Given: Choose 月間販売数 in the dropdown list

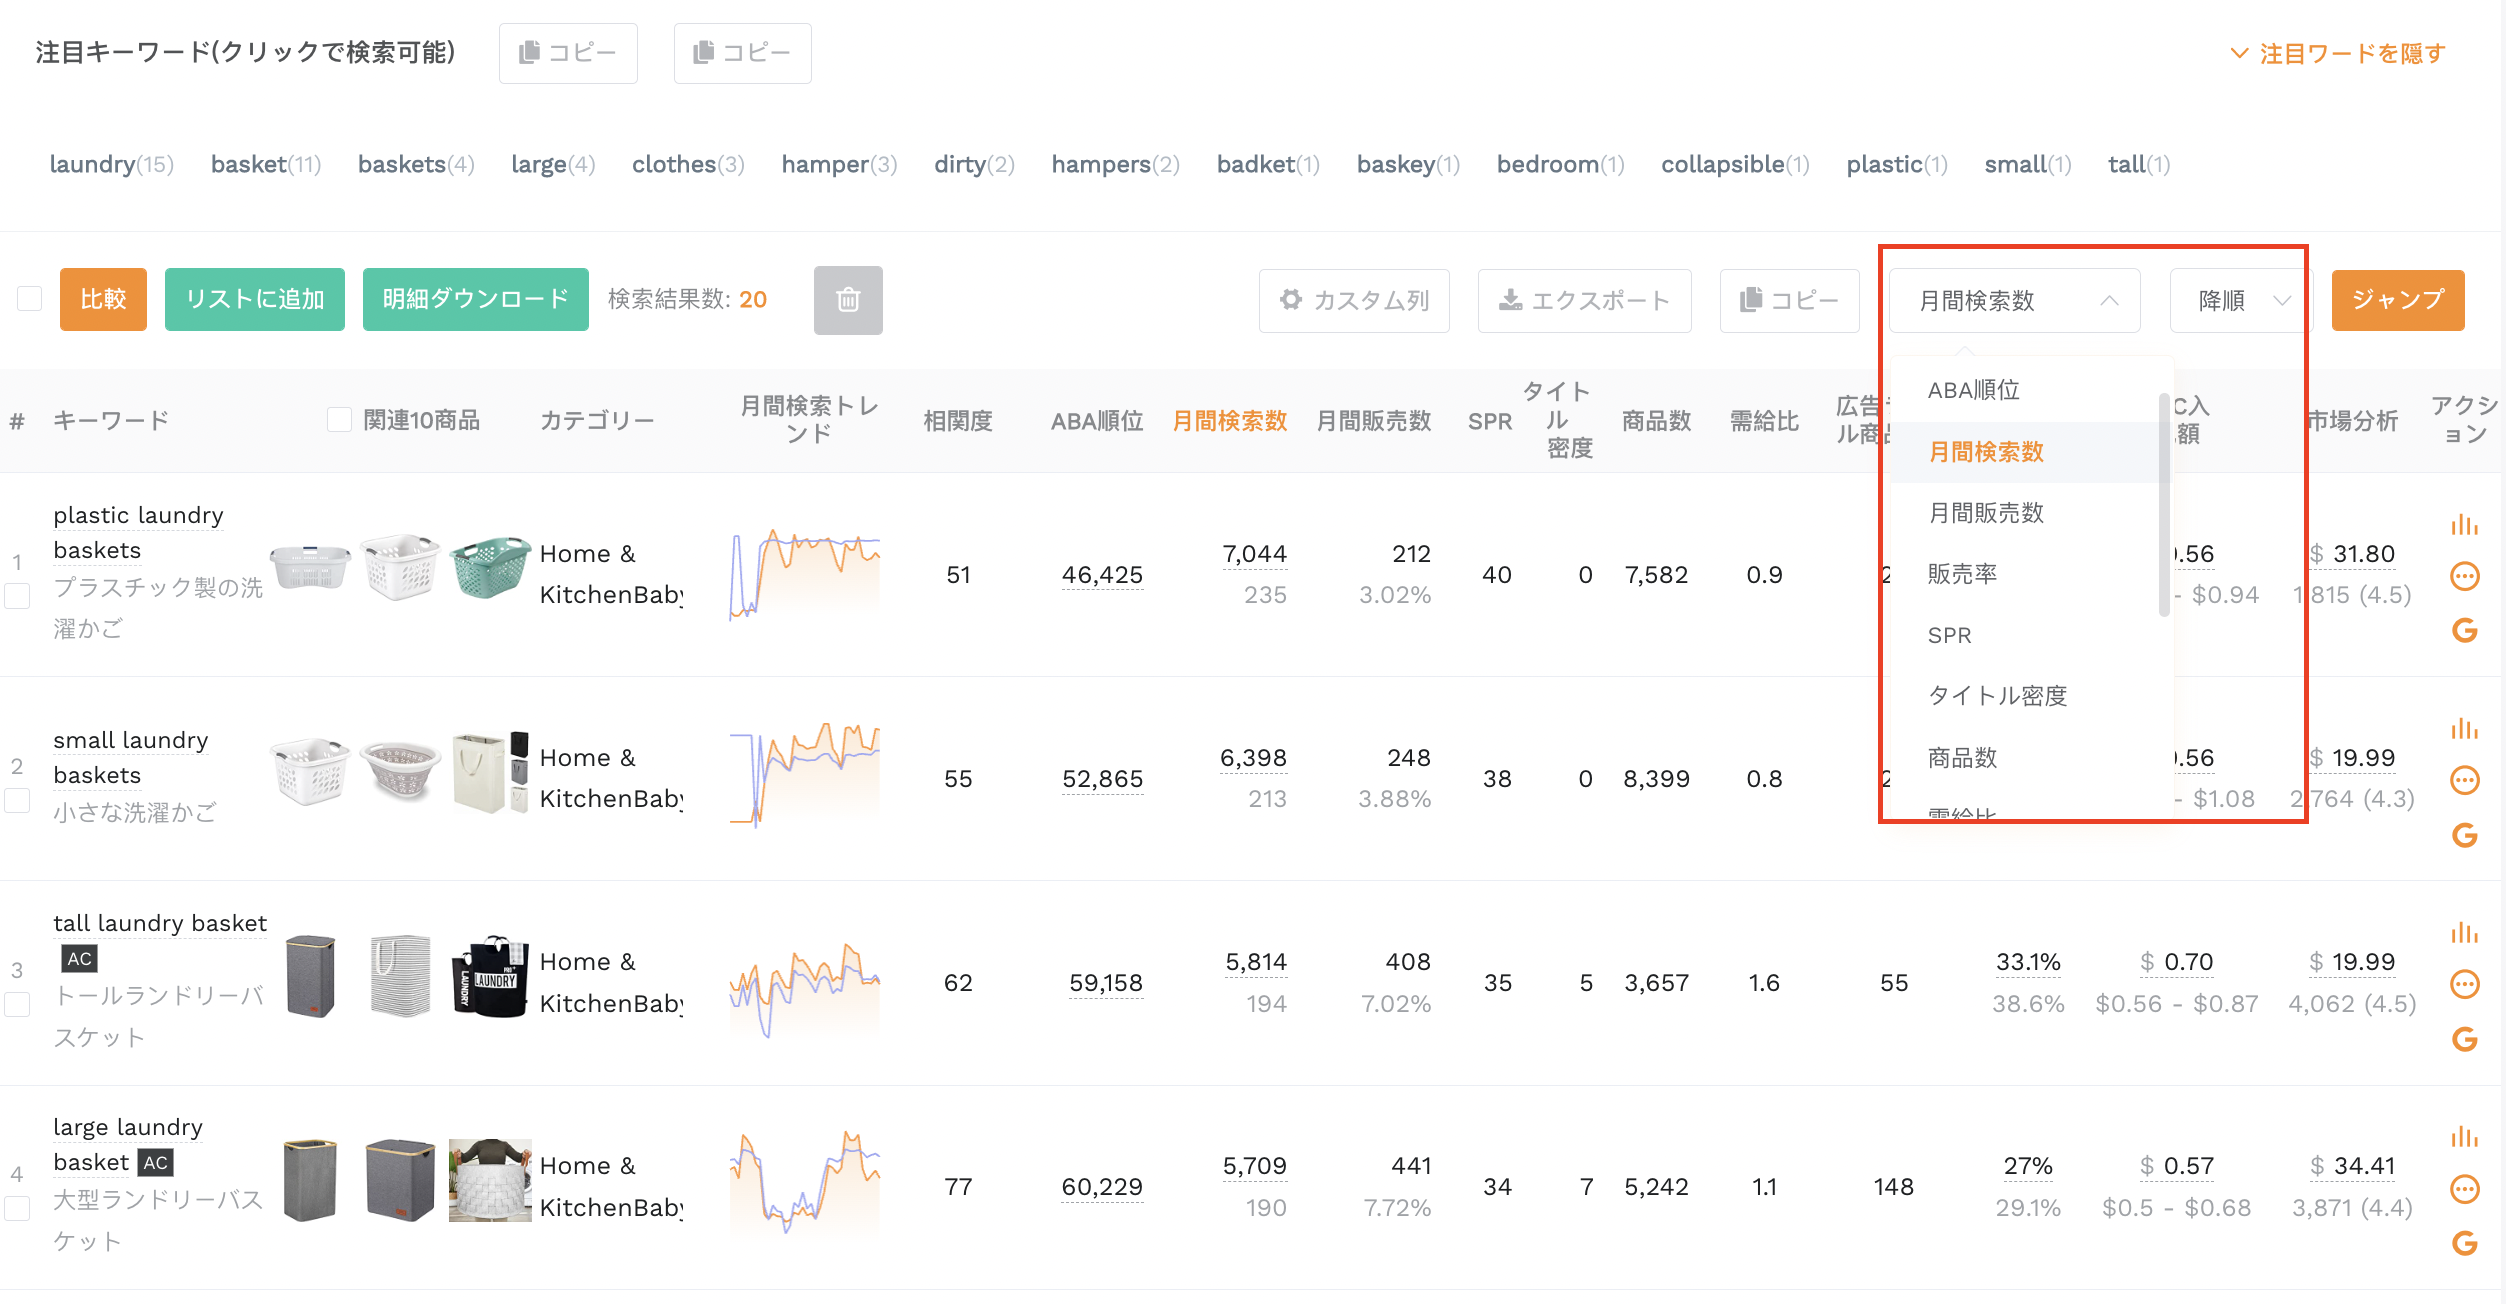Looking at the screenshot, I should (x=1985, y=513).
